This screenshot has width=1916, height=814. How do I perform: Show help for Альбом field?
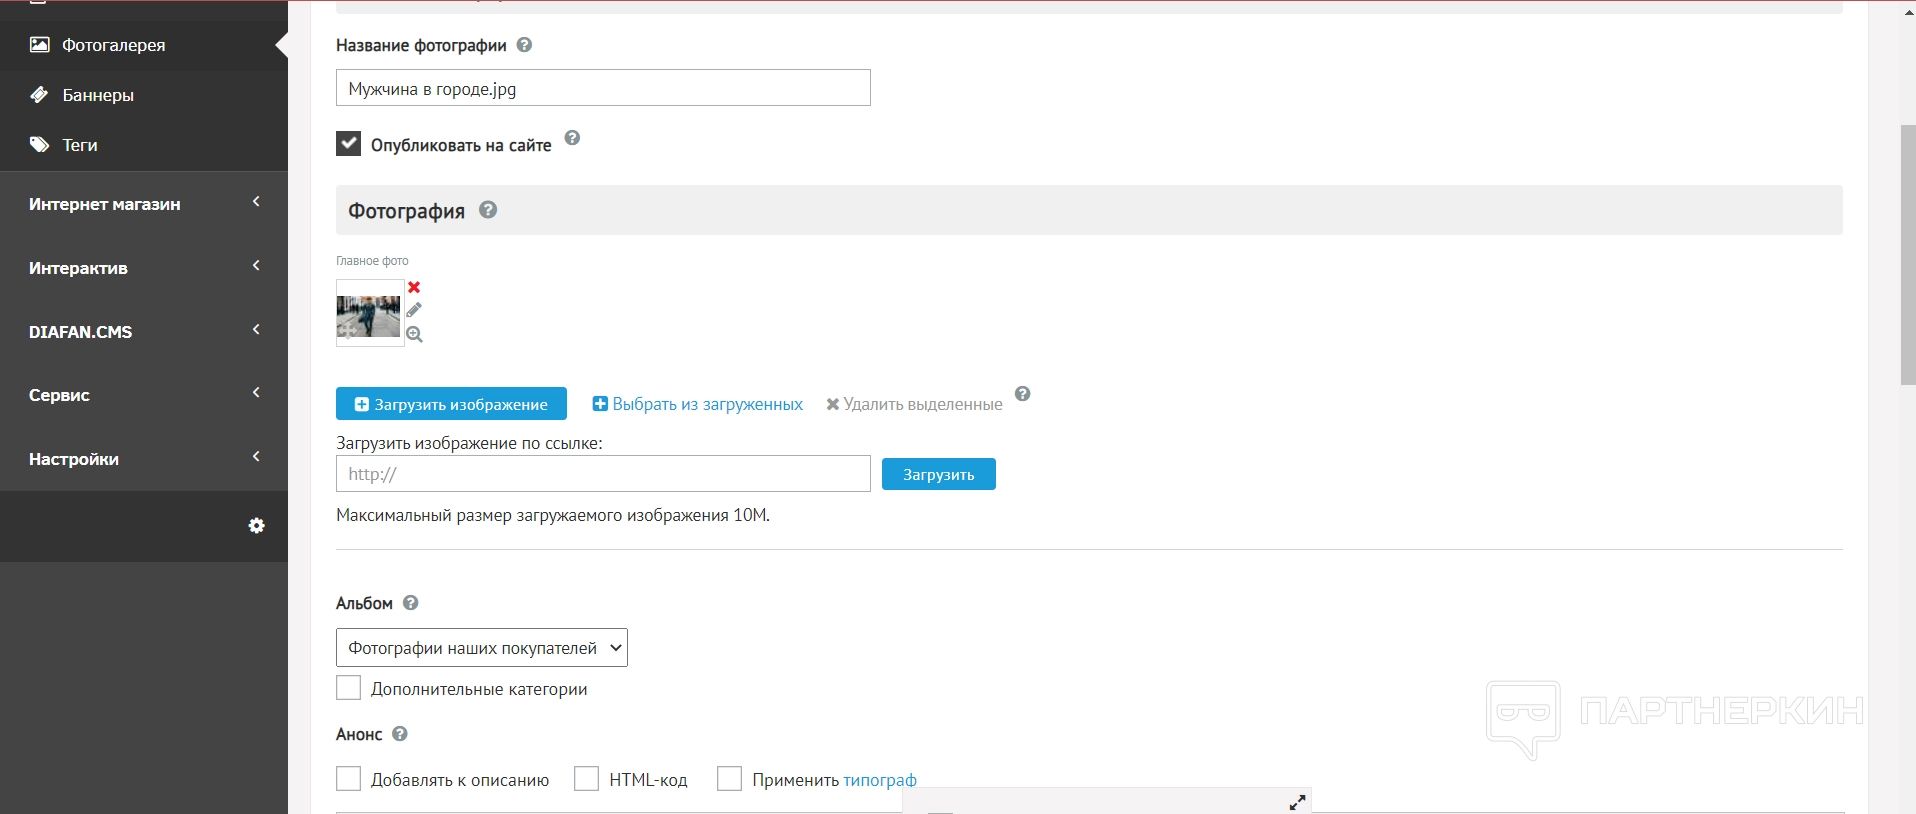click(410, 603)
